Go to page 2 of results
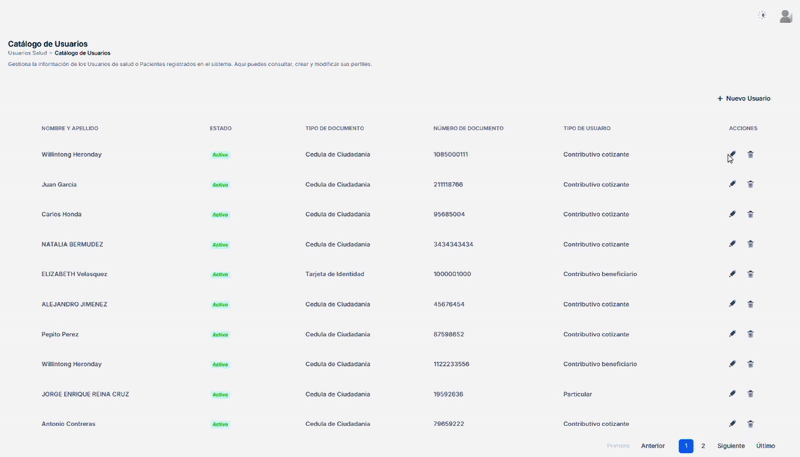This screenshot has height=457, width=800. click(703, 446)
